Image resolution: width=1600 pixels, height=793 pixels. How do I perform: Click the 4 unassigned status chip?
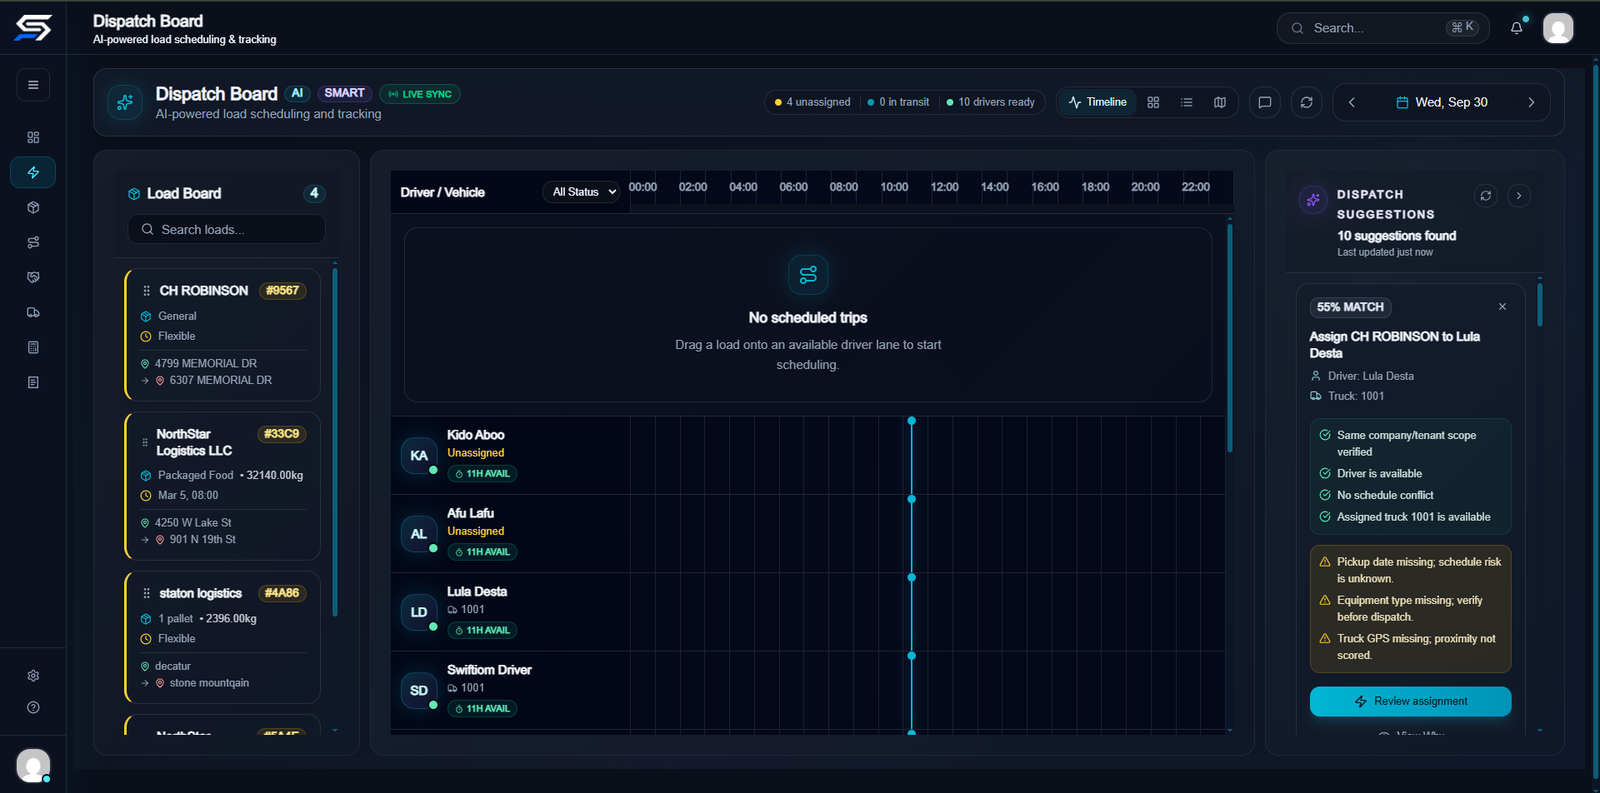coord(812,102)
